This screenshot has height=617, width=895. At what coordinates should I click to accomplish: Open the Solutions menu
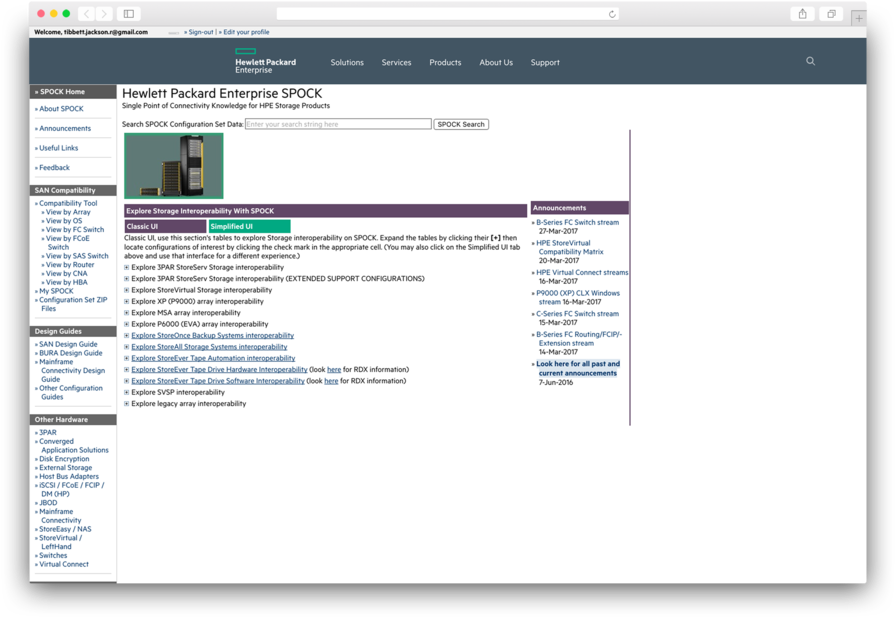coord(347,62)
